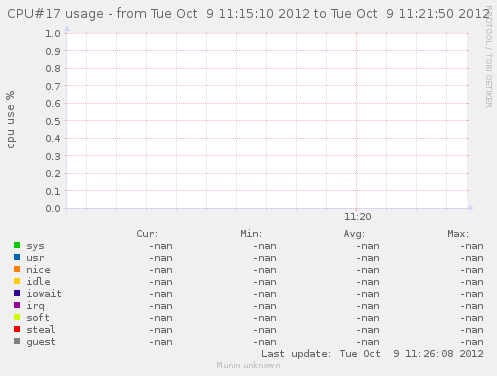Click the lime soft legend swatch
The image size is (497, 376).
tap(17, 317)
